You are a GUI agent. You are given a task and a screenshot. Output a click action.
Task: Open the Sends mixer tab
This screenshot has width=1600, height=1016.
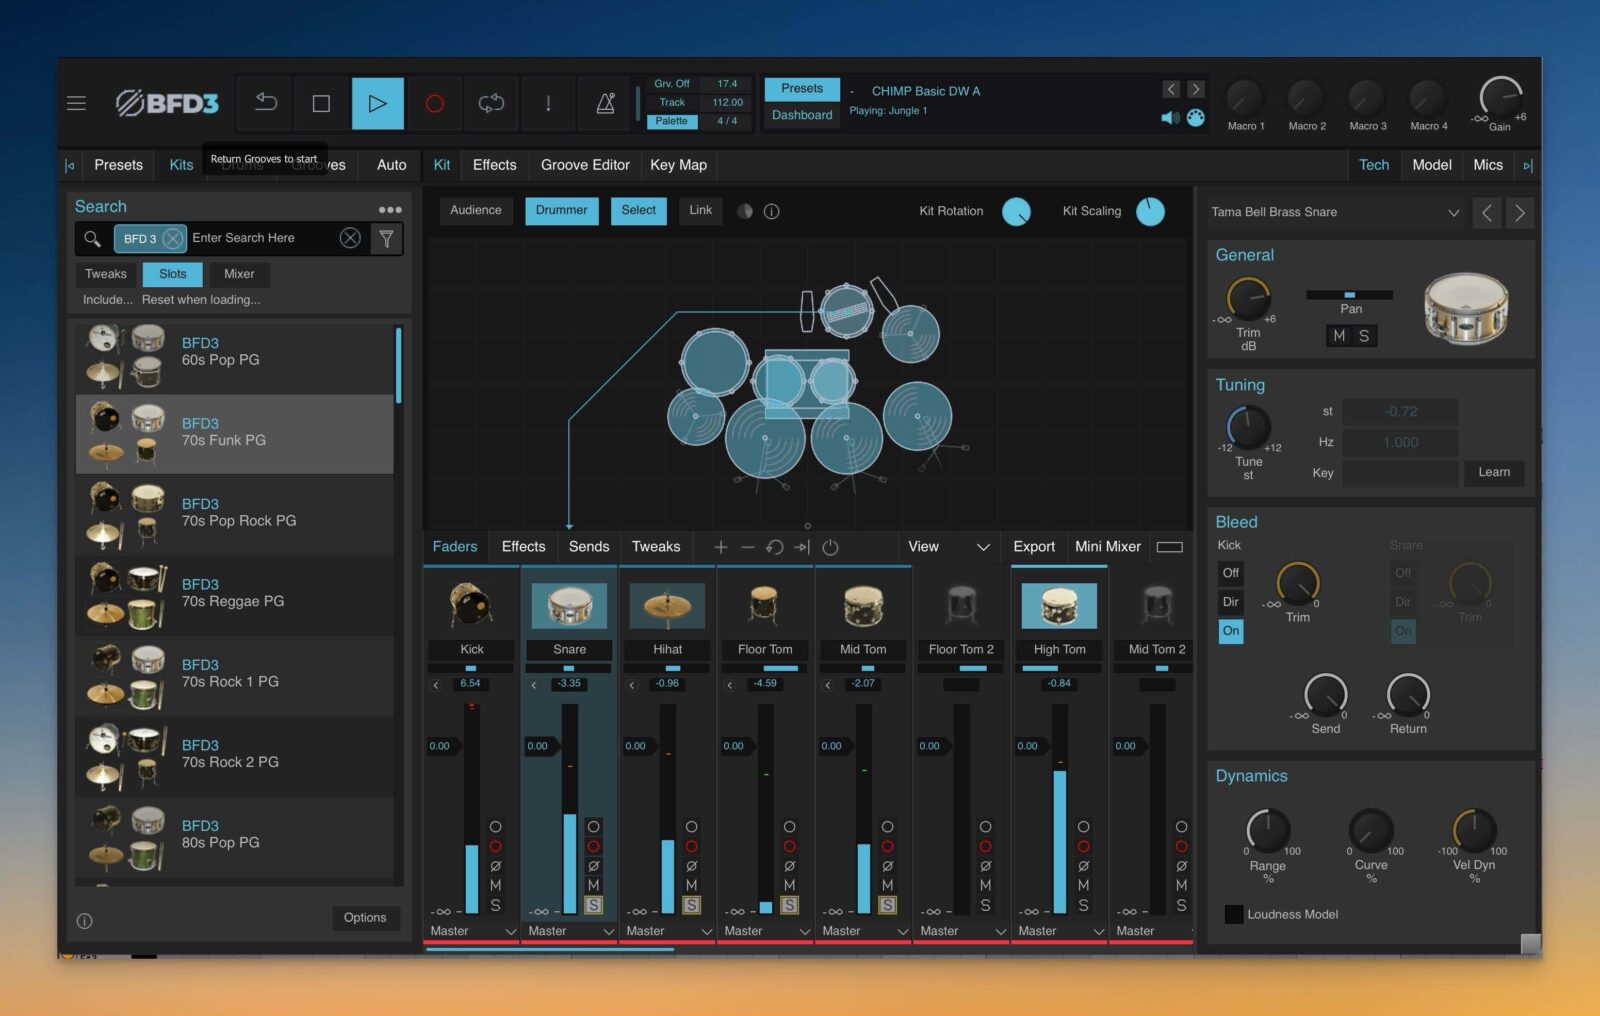pos(588,547)
